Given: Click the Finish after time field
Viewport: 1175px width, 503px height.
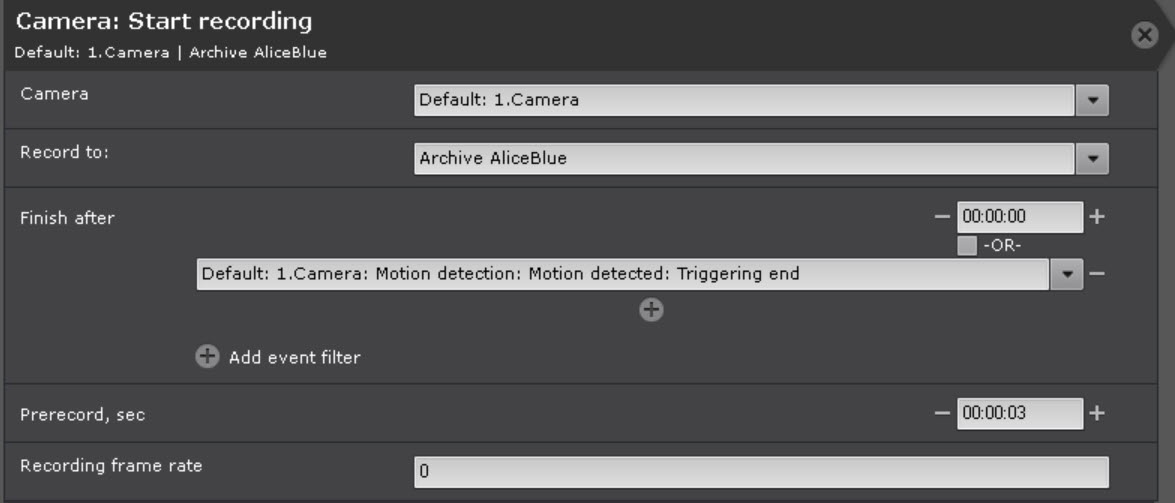Looking at the screenshot, I should [1019, 216].
